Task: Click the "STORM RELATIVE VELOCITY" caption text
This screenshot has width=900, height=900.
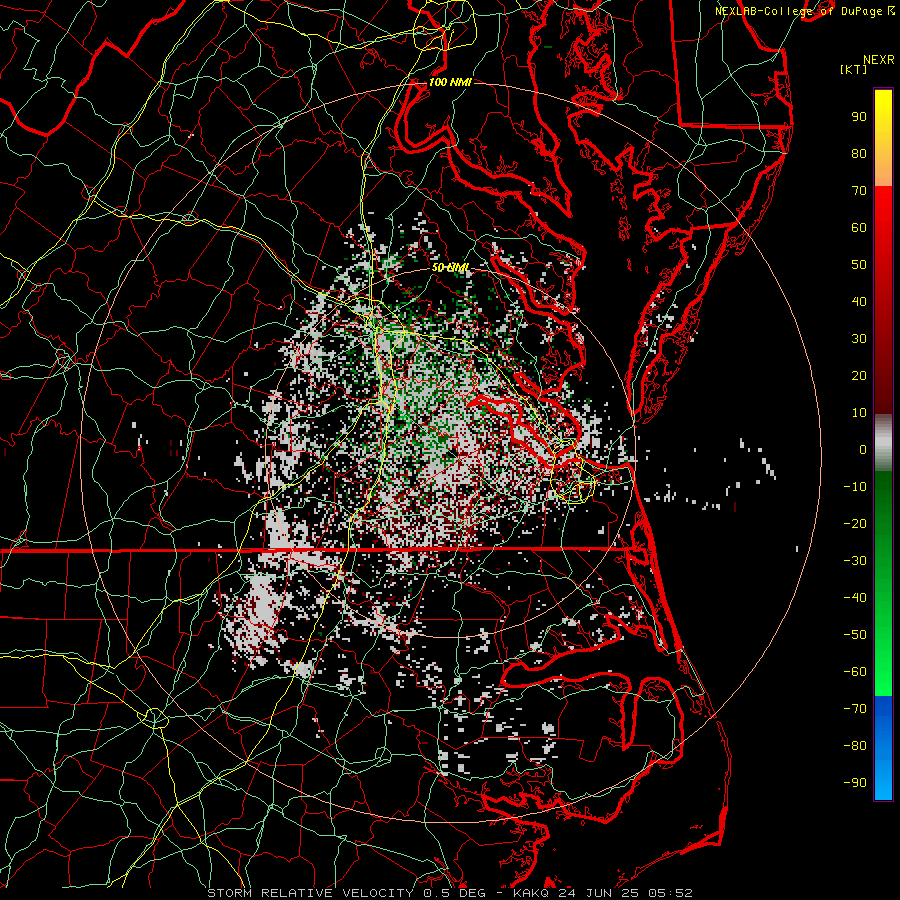Action: (x=310, y=893)
